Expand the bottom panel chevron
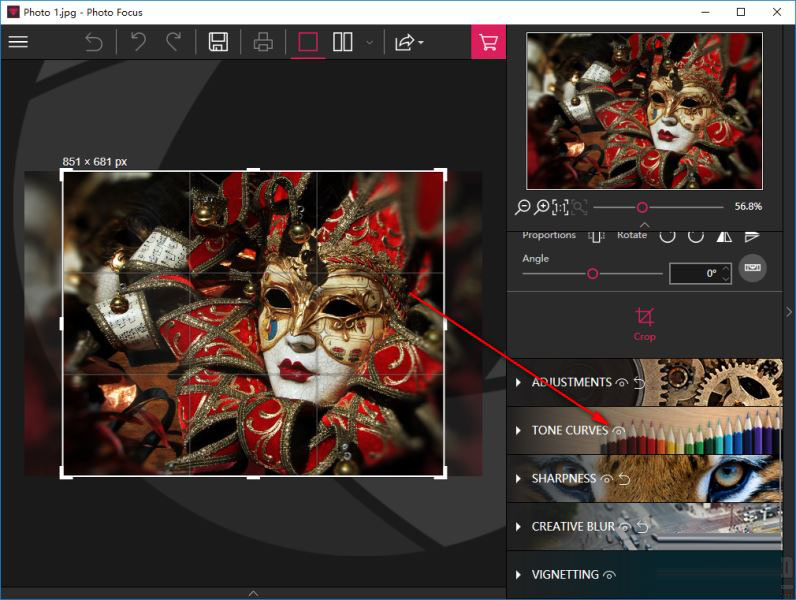796x600 pixels. point(253,593)
